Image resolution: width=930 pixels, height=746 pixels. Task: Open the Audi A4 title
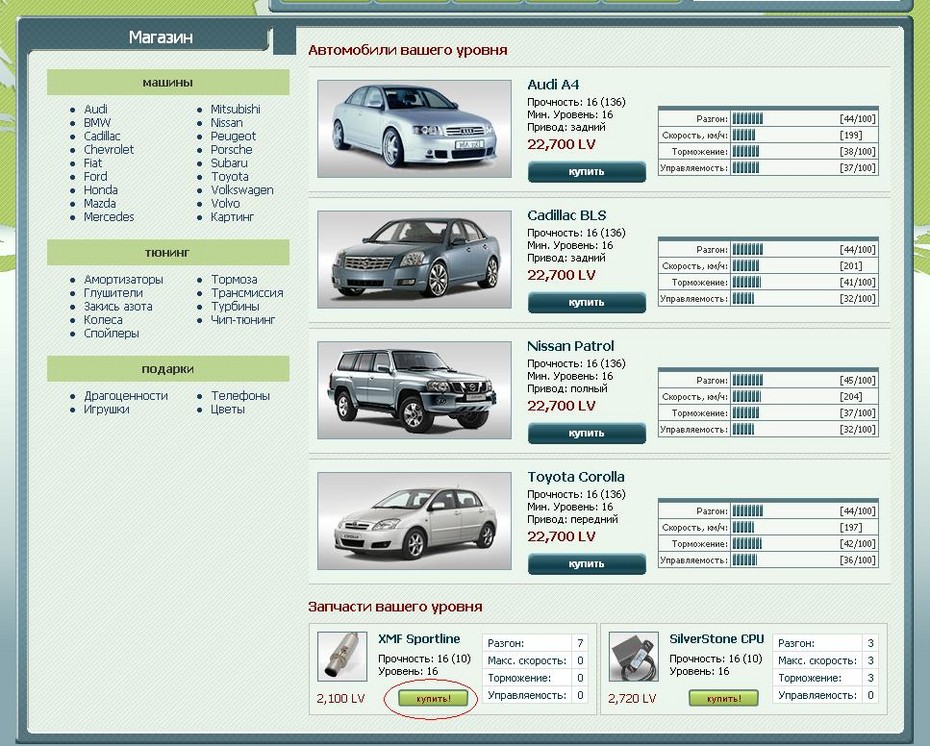(553, 85)
